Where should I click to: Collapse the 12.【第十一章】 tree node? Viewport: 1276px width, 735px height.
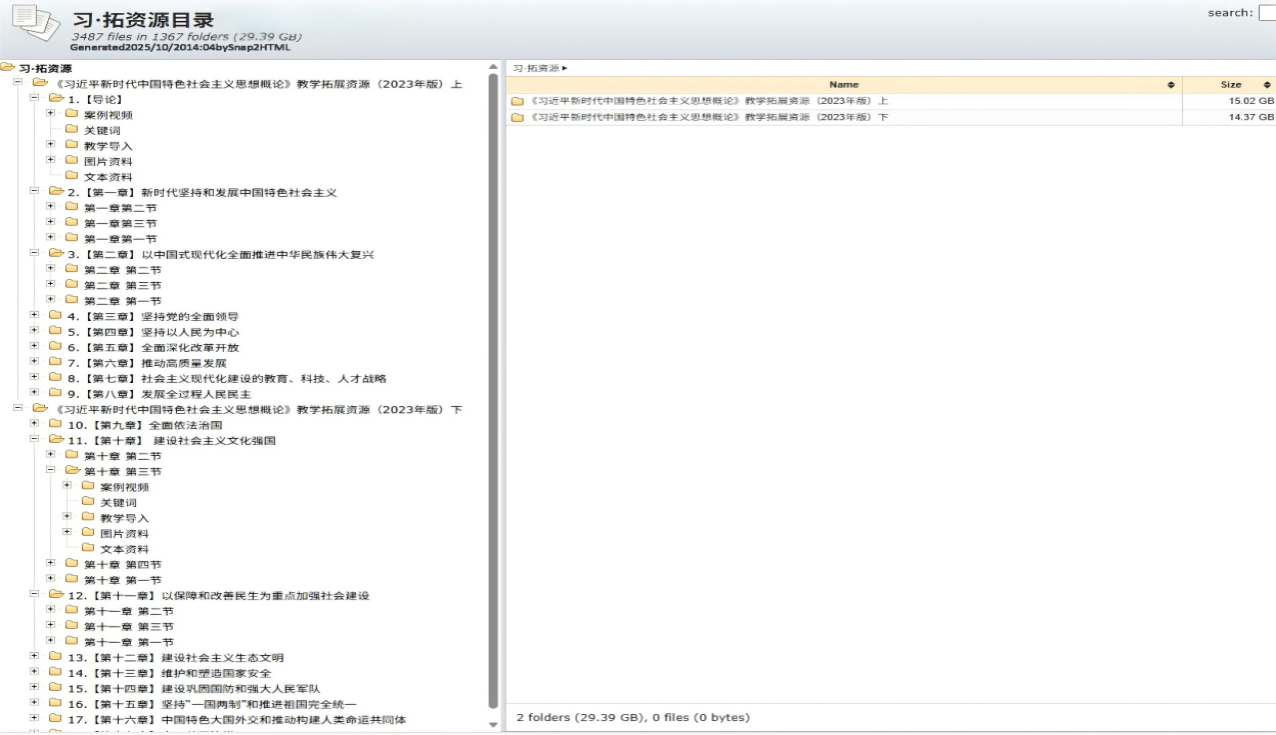(34, 595)
